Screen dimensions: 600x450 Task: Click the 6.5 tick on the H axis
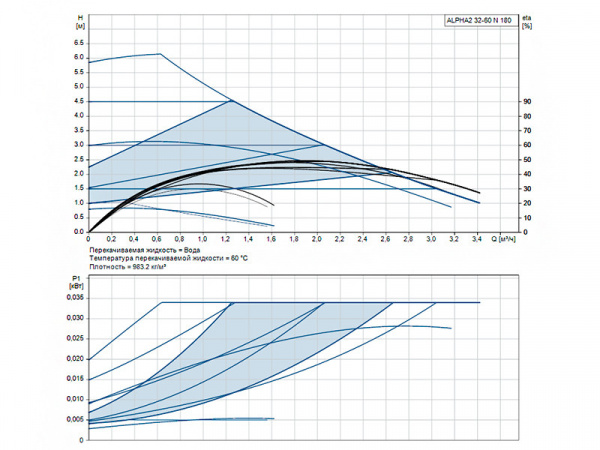click(x=79, y=43)
